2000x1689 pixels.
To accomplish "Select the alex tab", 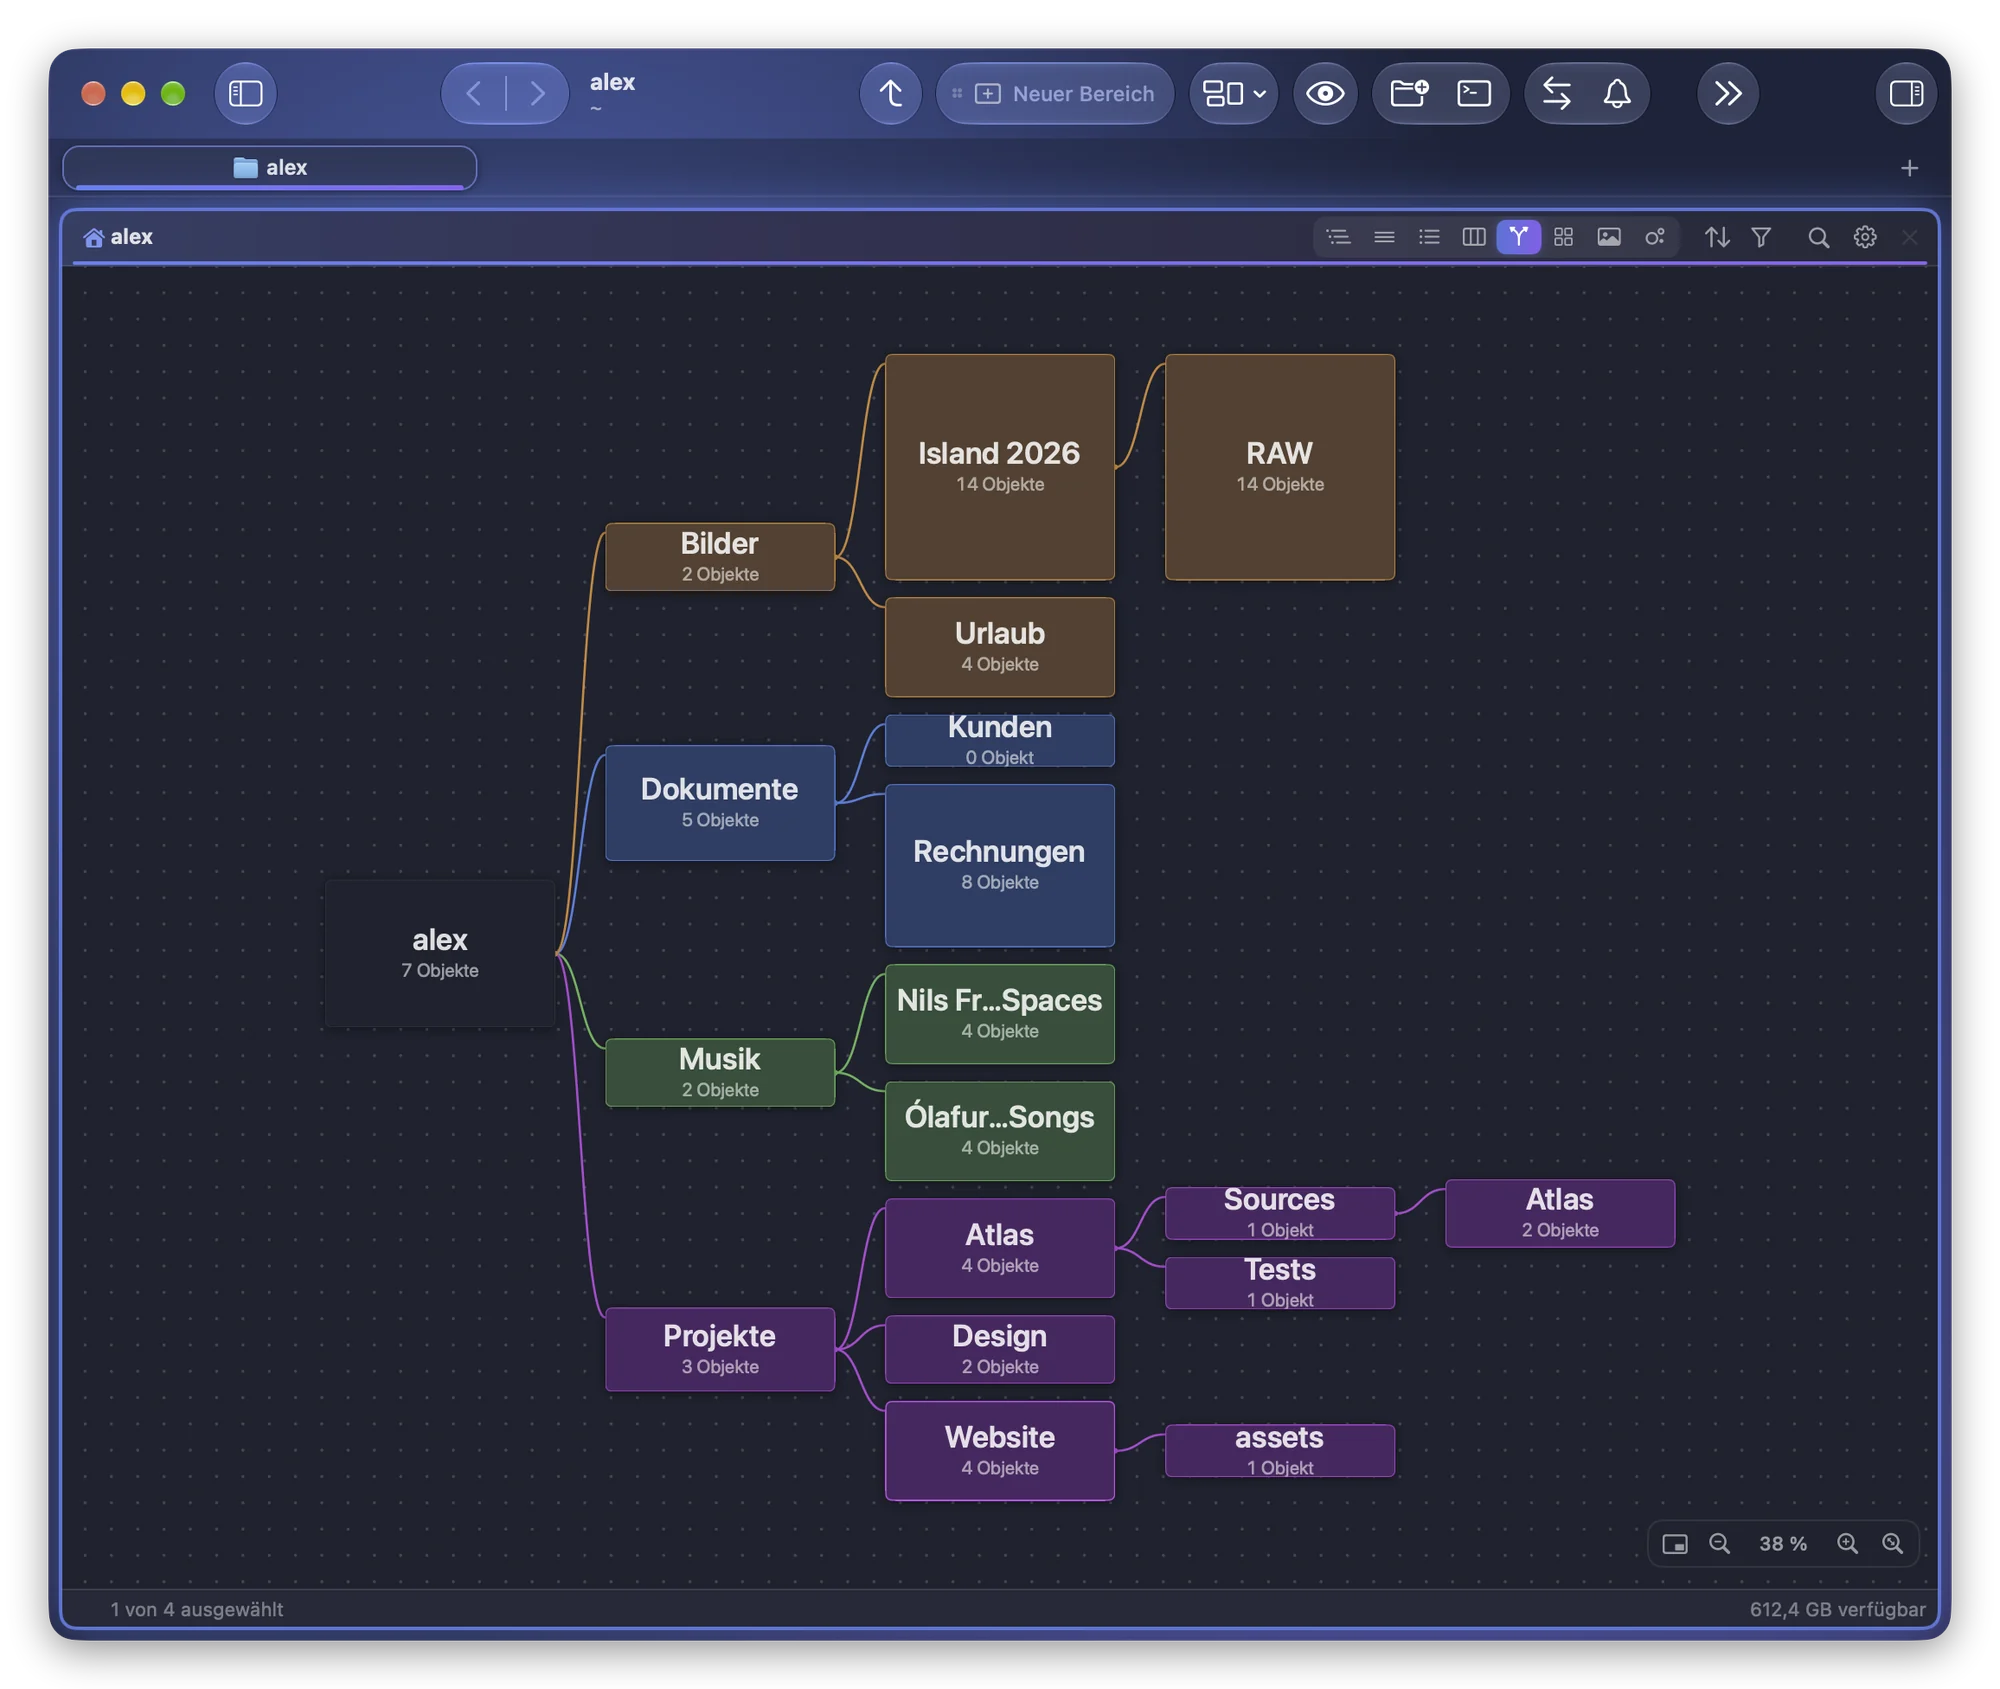I will click(270, 167).
